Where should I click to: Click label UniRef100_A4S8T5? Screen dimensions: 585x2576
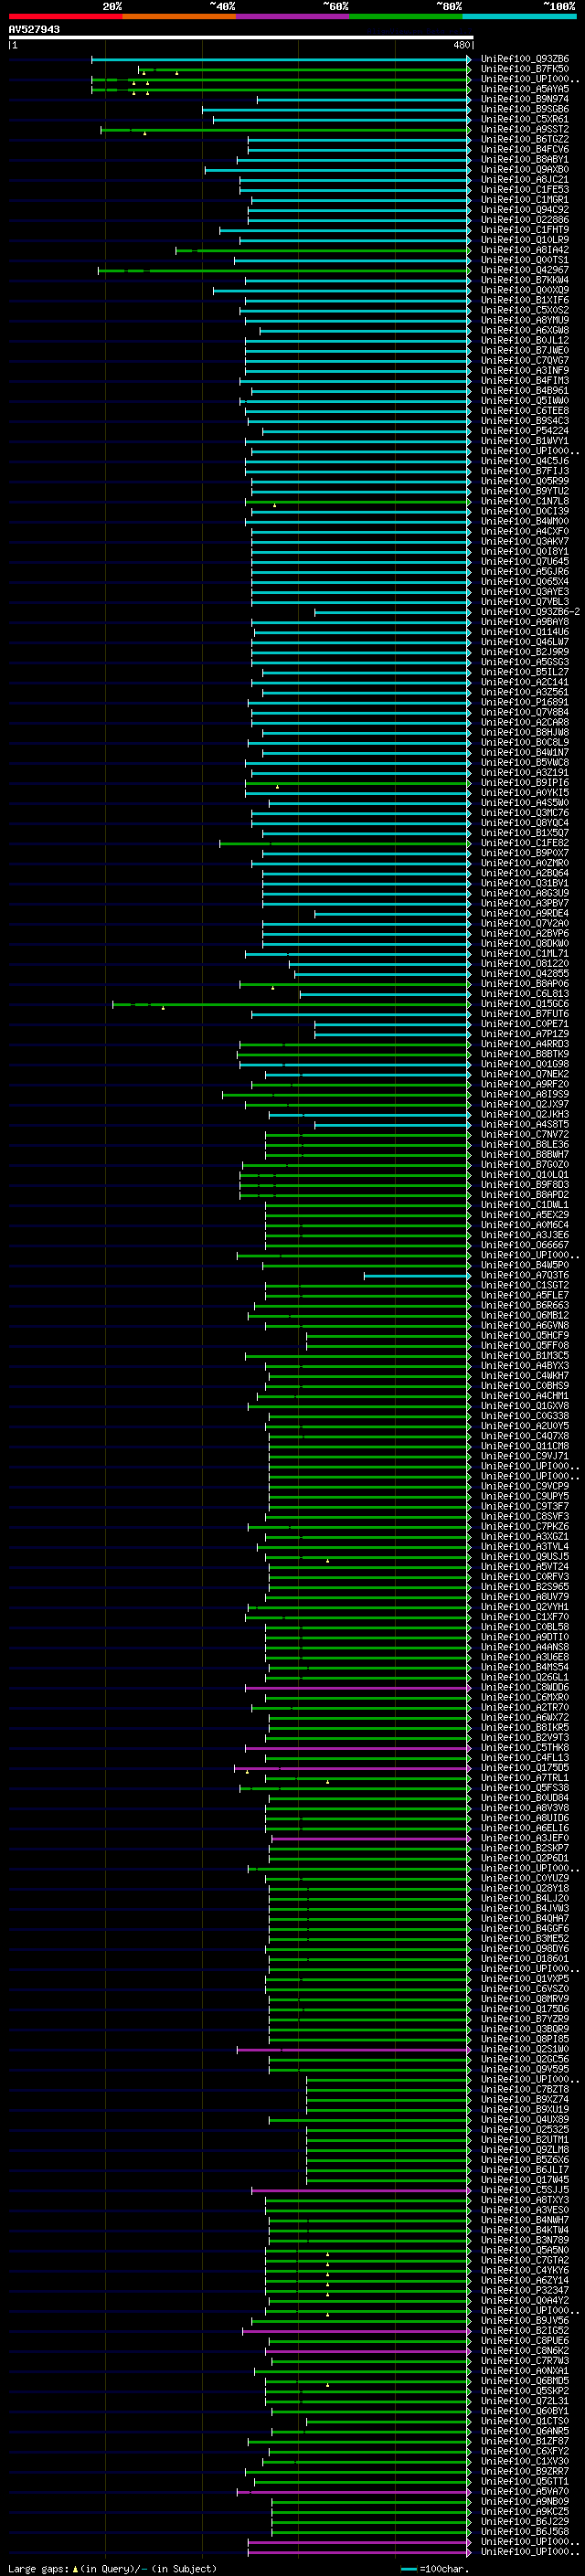[524, 1124]
